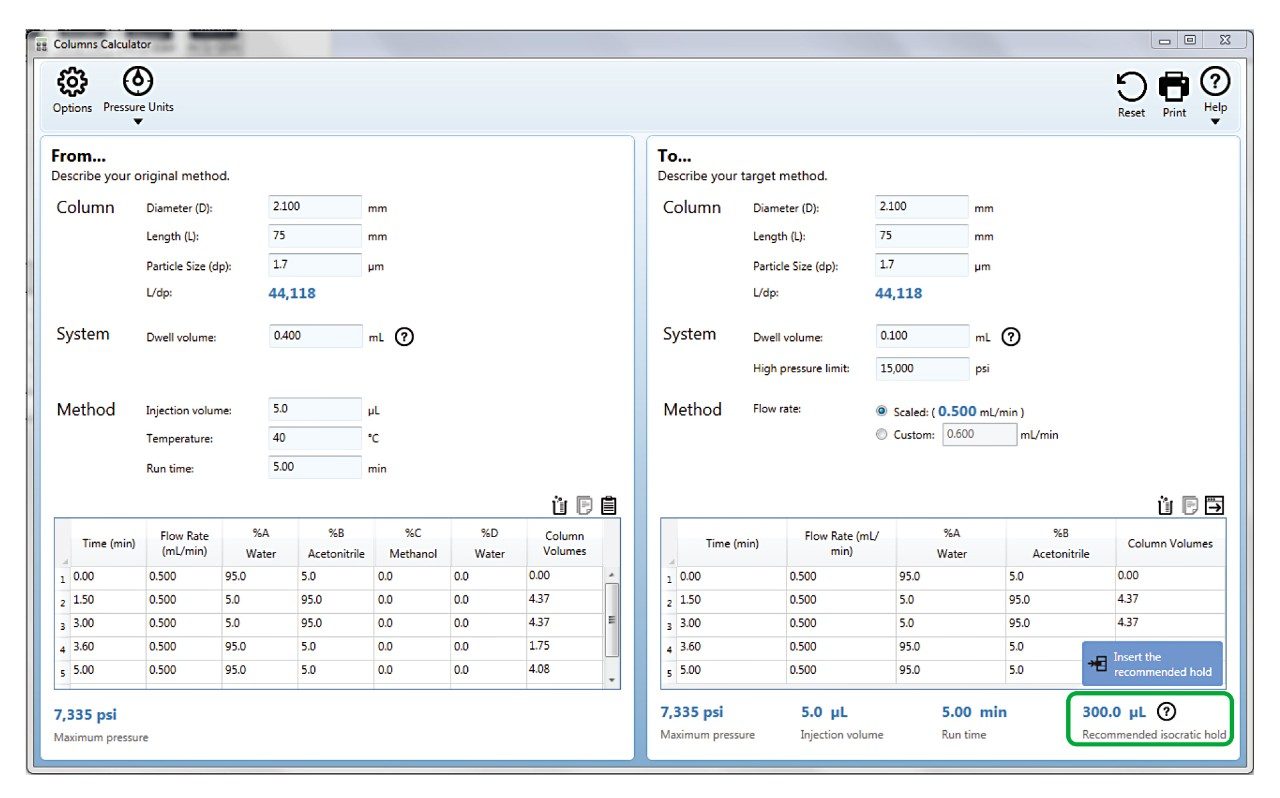This screenshot has height=798, width=1280.
Task: Click clipboard paste icon above original gradient table
Action: pyautogui.click(x=608, y=506)
